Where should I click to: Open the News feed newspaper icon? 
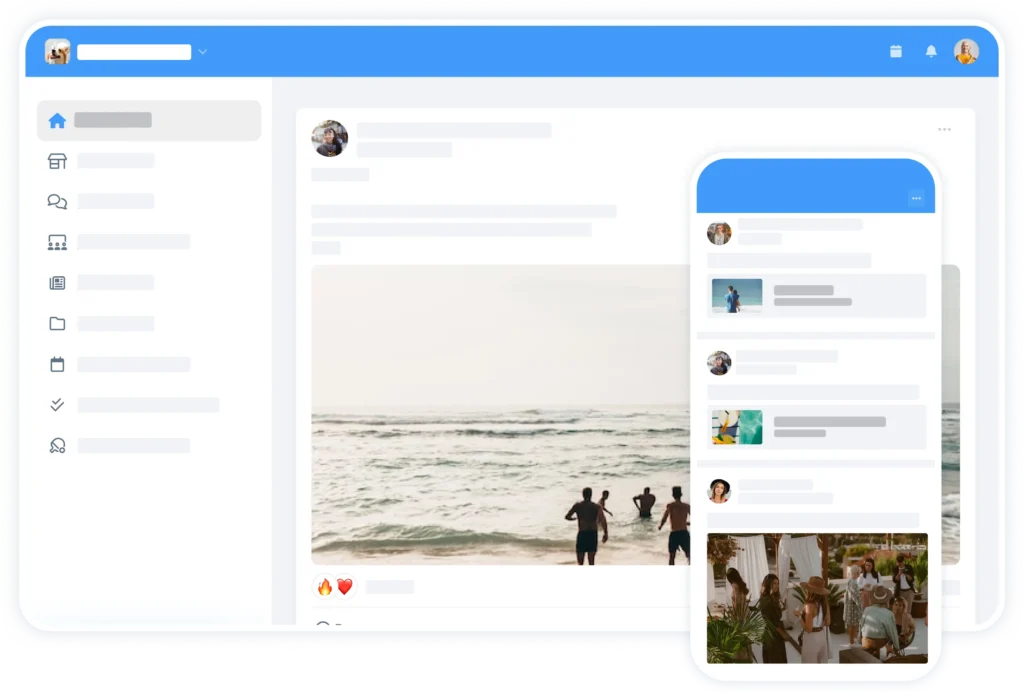(x=57, y=282)
